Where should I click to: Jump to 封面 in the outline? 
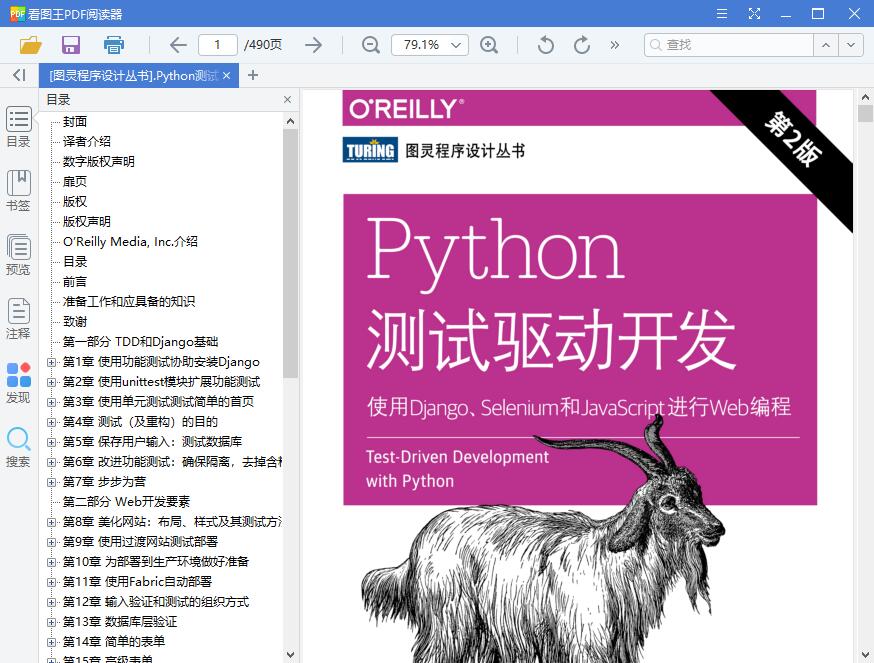click(75, 122)
